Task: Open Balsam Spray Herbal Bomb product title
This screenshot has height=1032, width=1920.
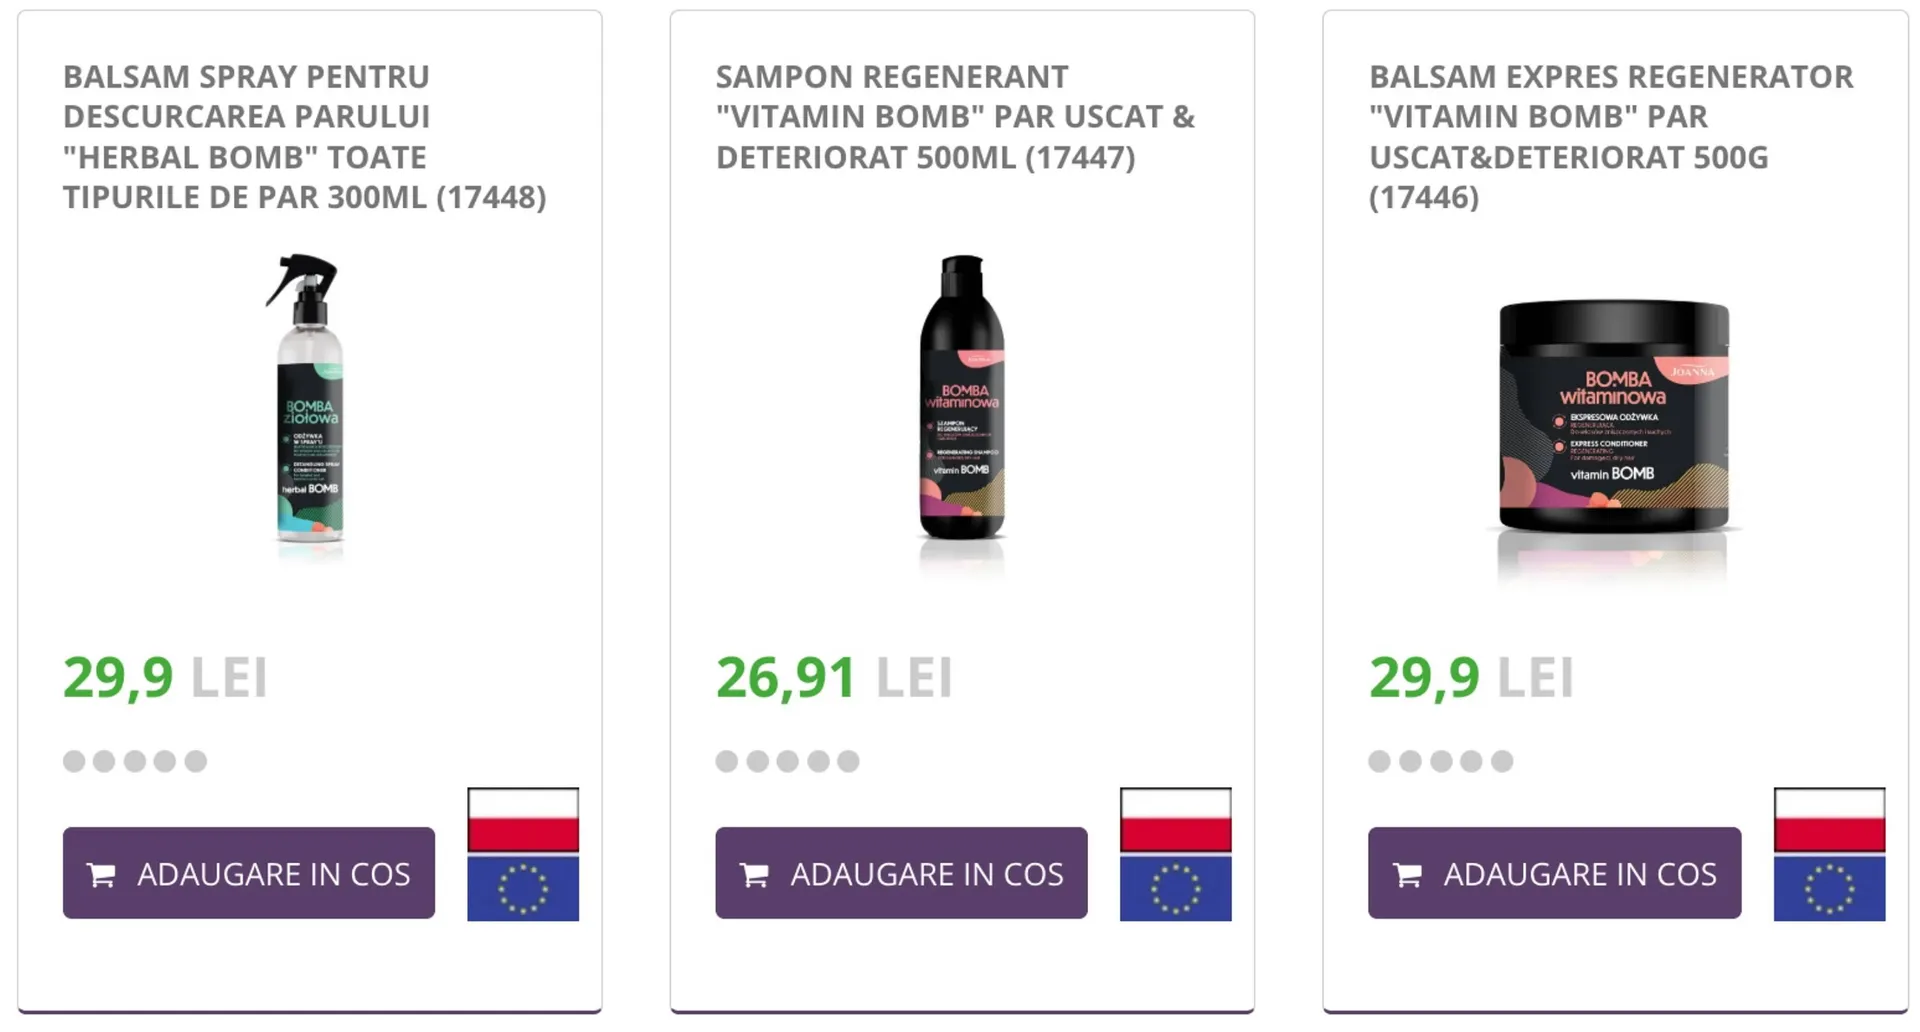Action: pyautogui.click(x=304, y=137)
